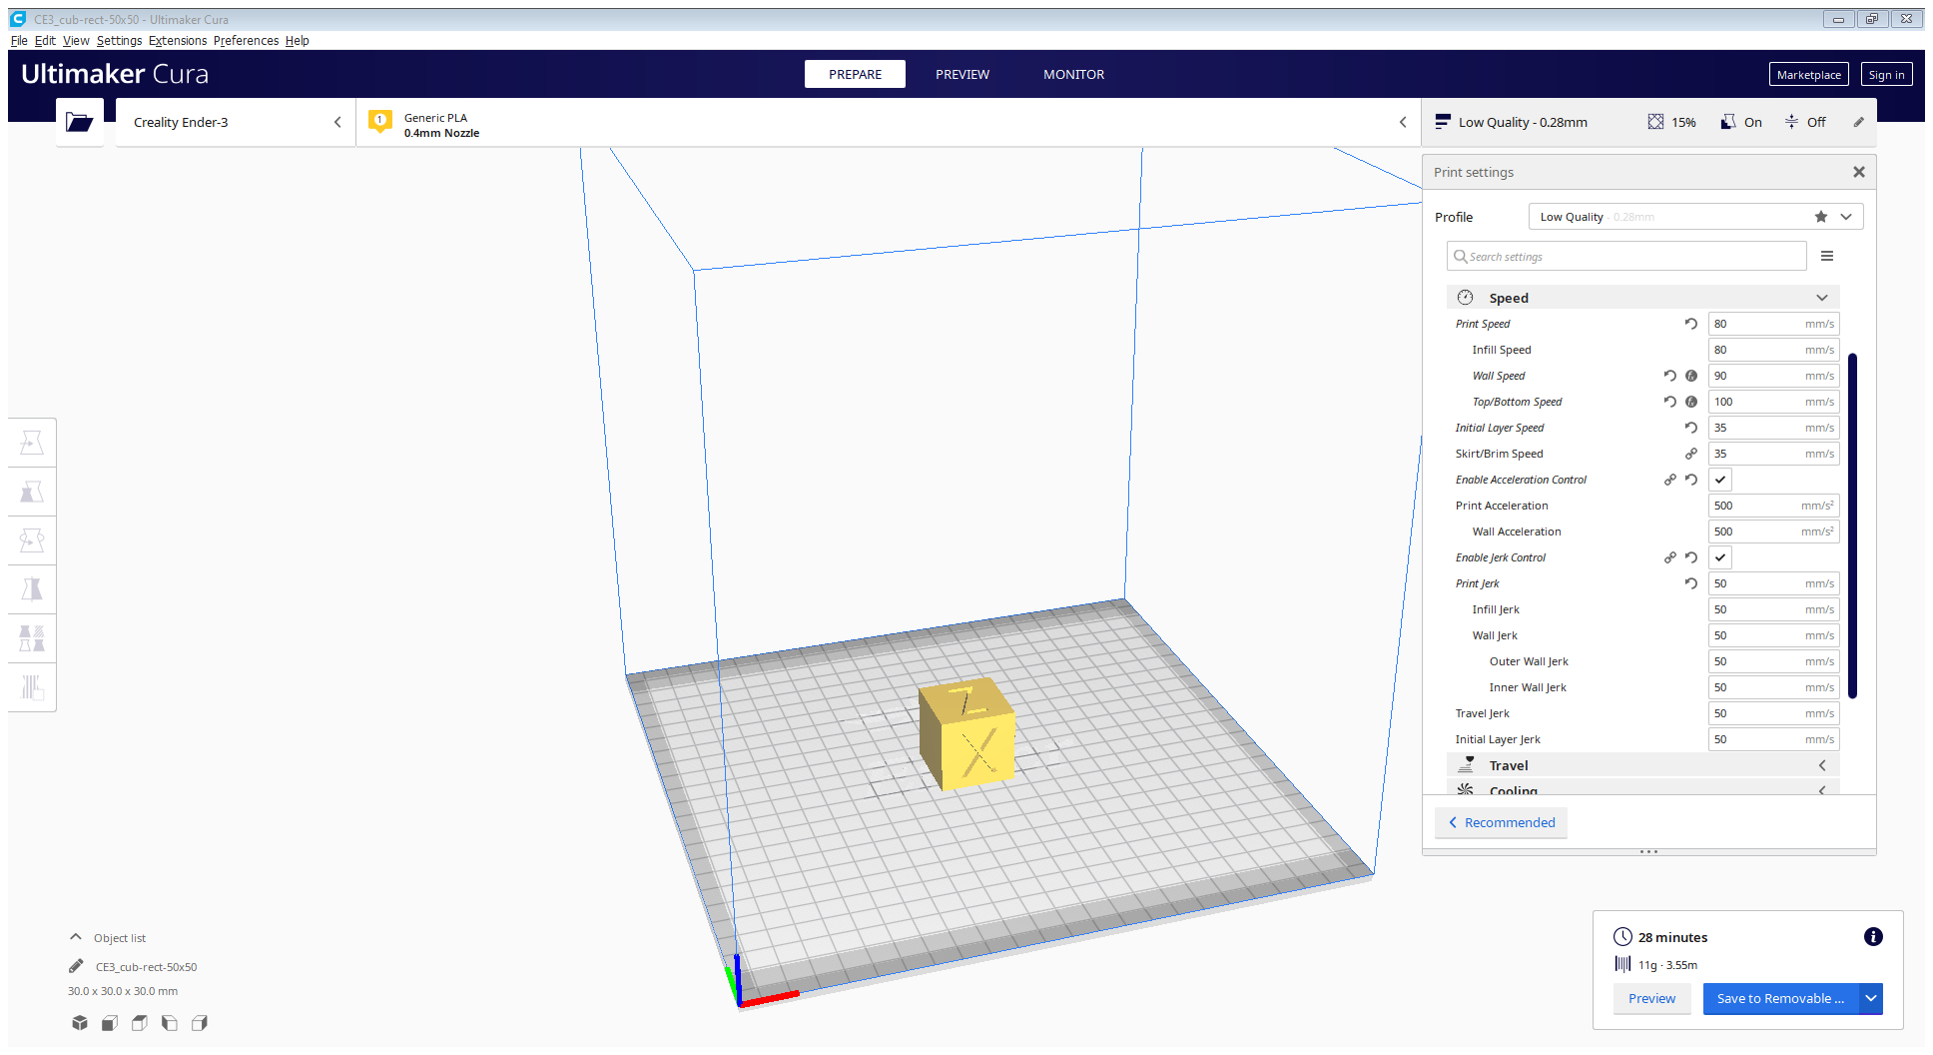Open the Marketplace
The width and height of the screenshot is (1933, 1055).
1808,75
